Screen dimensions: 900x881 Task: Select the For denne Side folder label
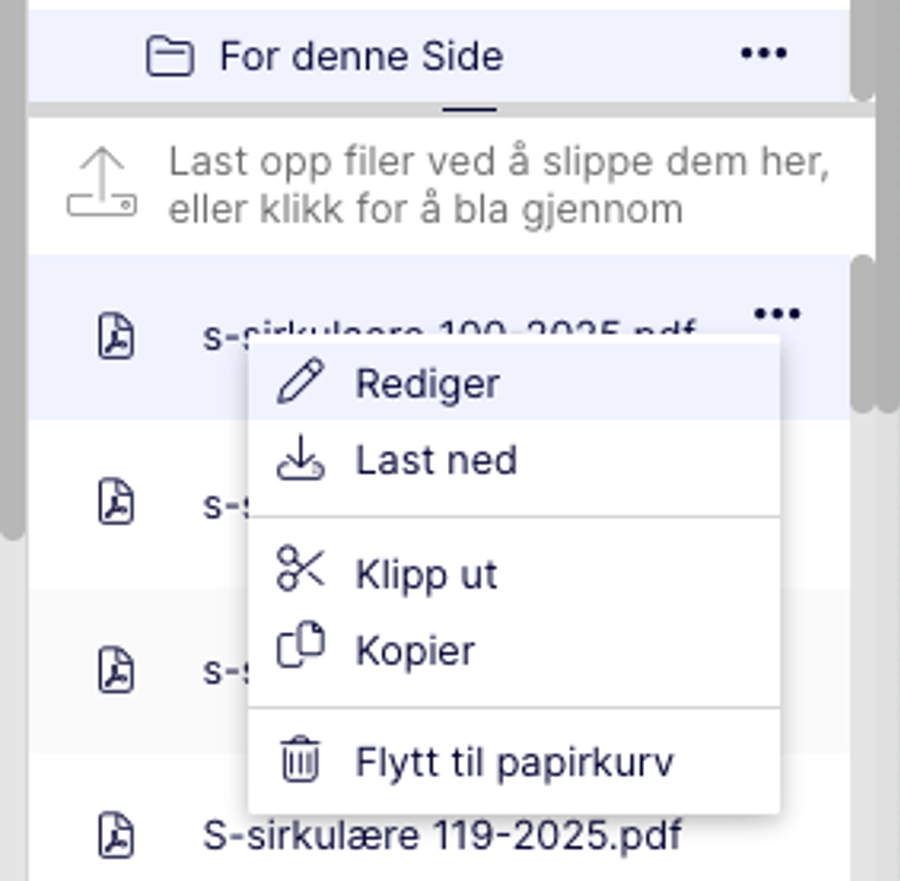pyautogui.click(x=361, y=56)
